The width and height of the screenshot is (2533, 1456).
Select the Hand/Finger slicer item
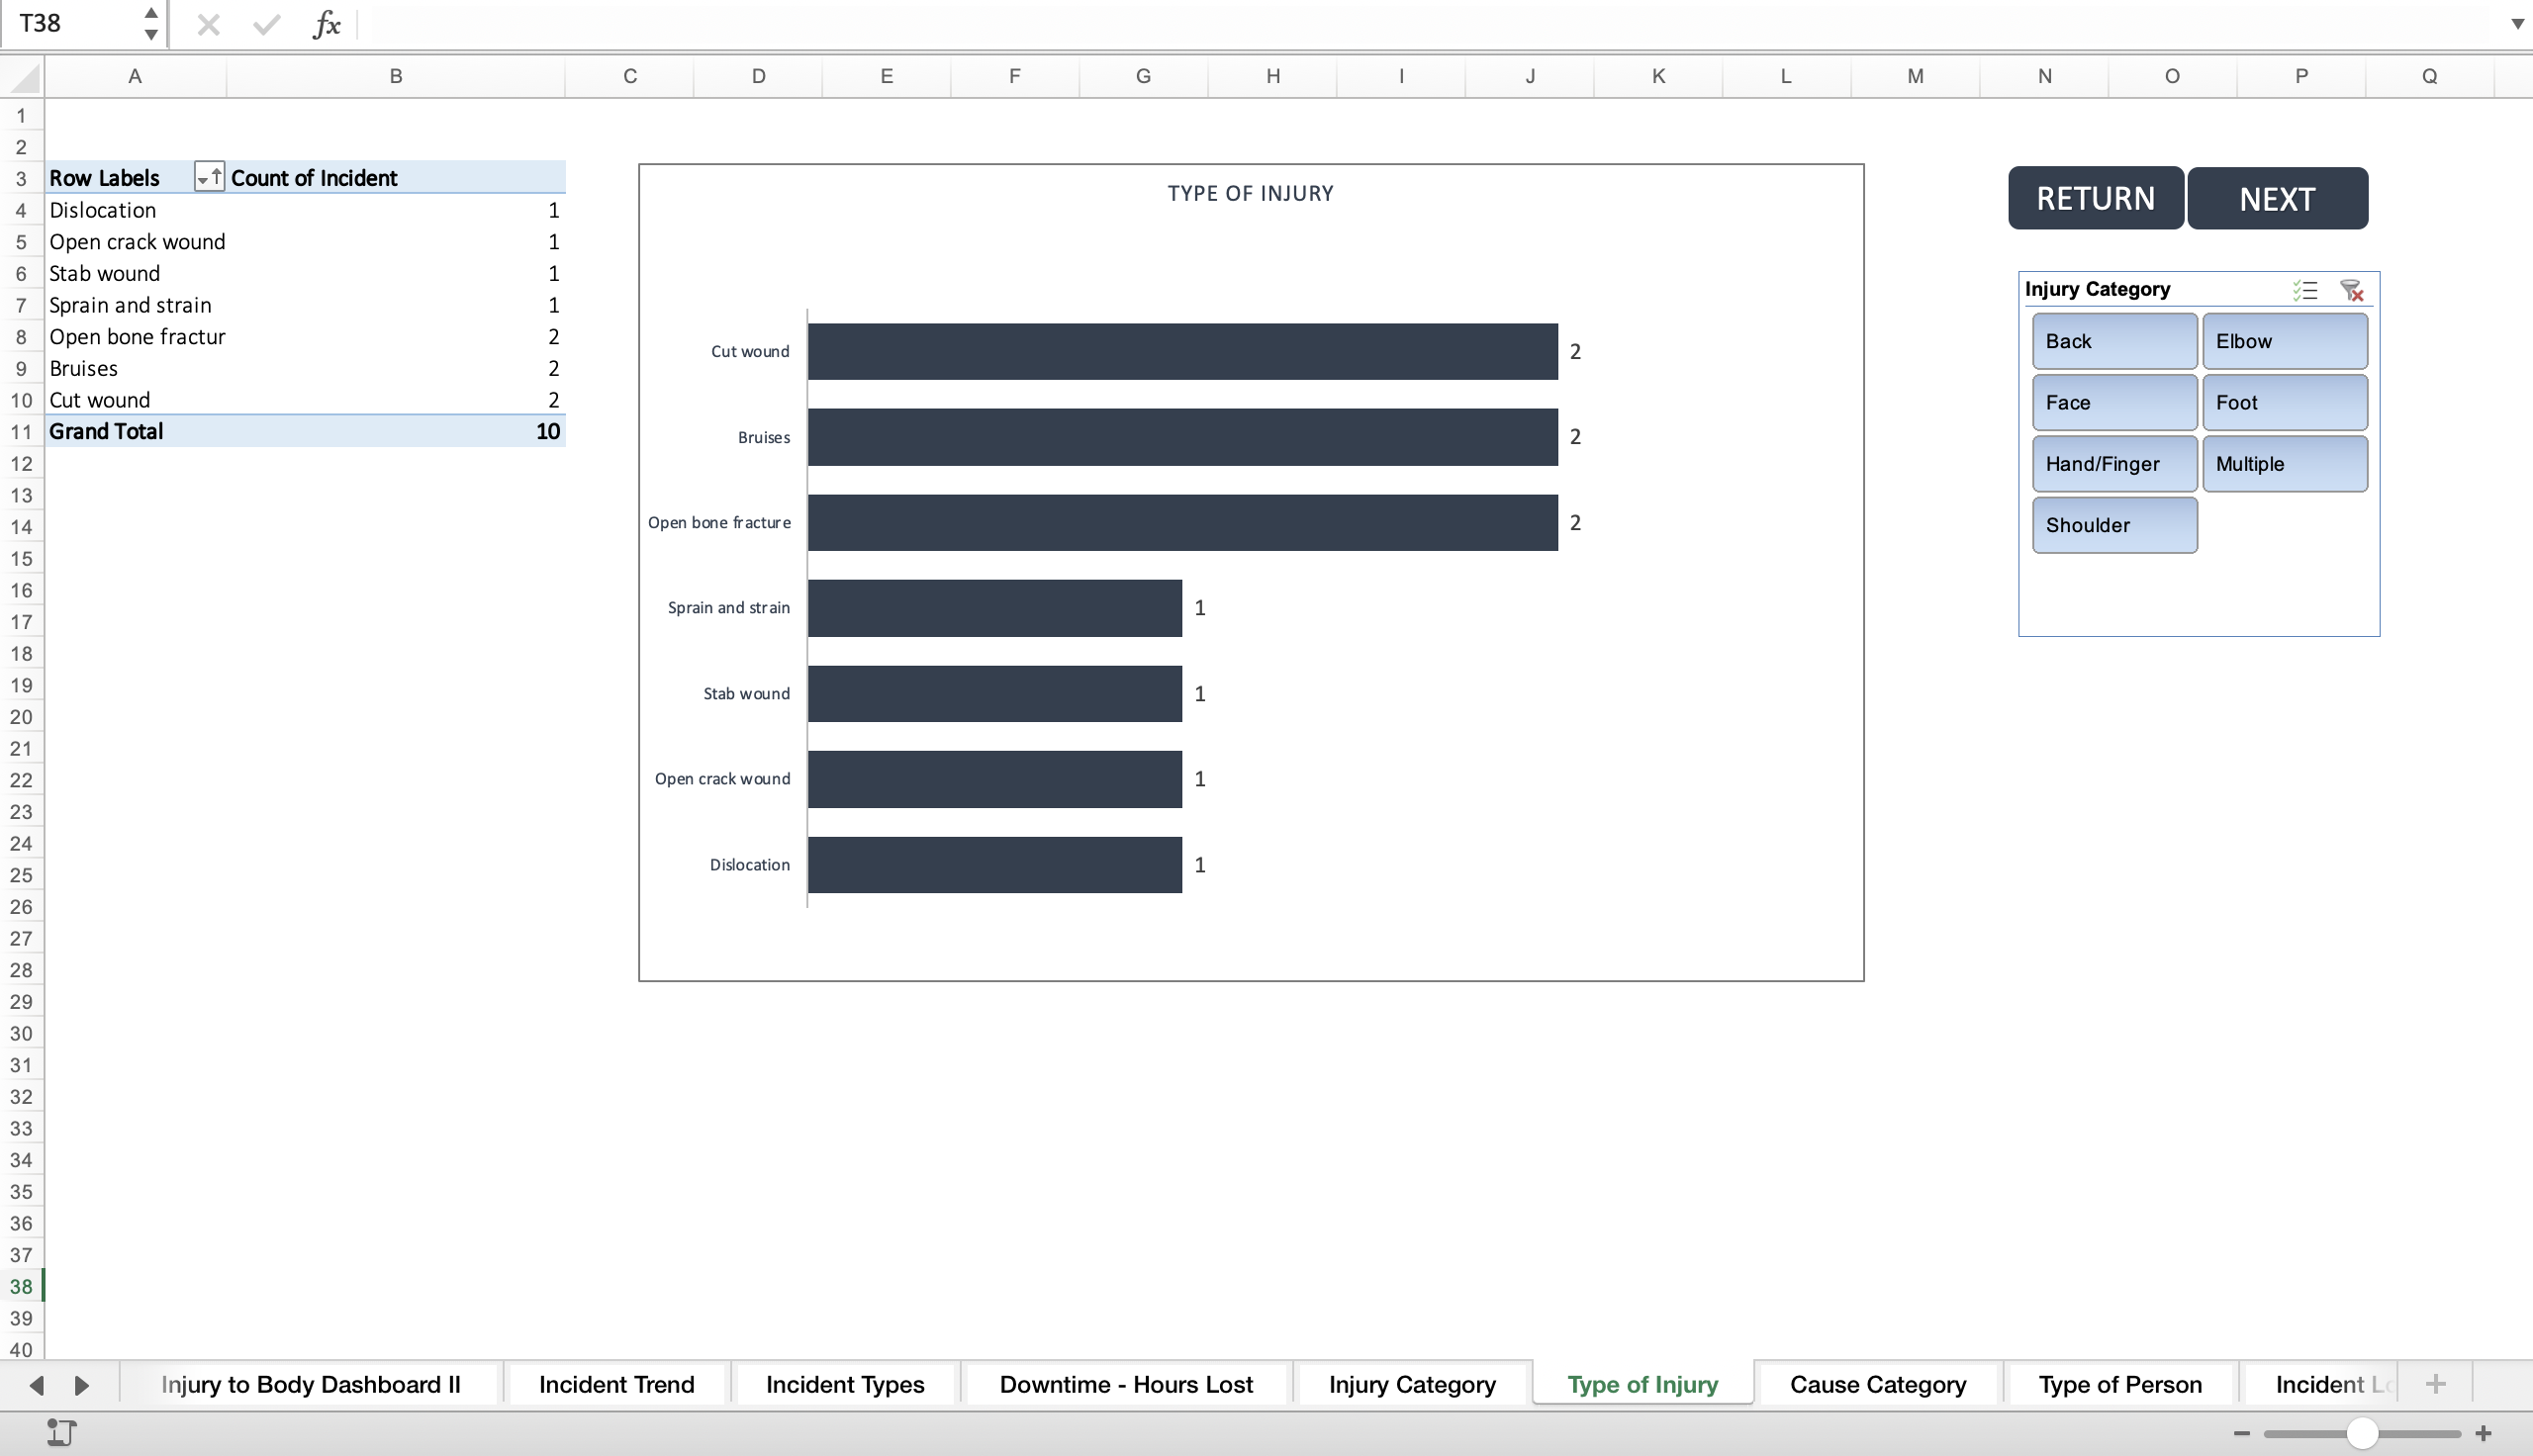pyautogui.click(x=2114, y=463)
